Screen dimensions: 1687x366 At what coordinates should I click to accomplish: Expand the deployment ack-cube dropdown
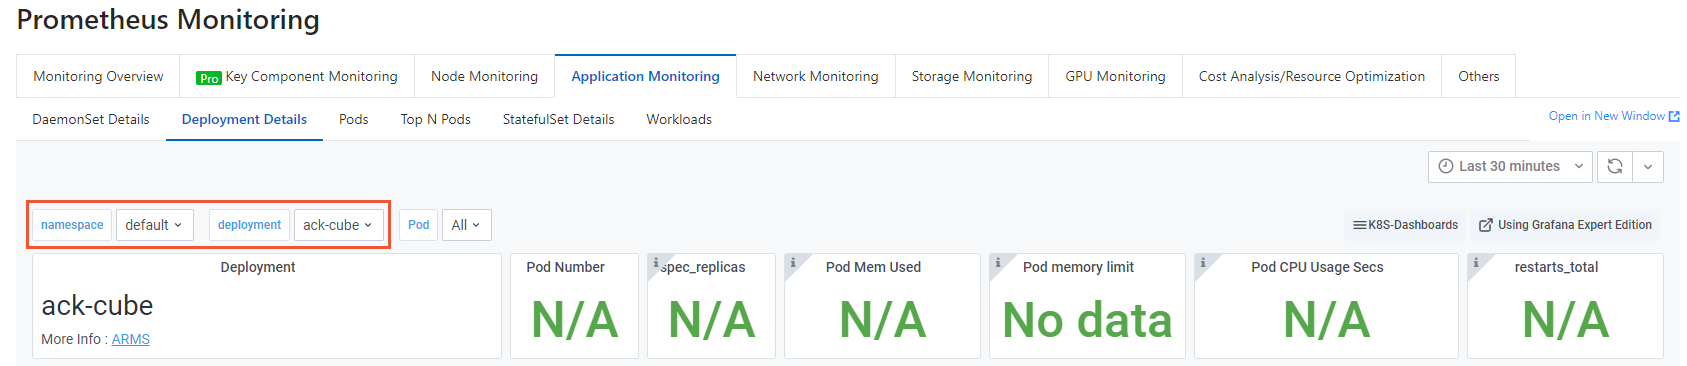pos(338,225)
